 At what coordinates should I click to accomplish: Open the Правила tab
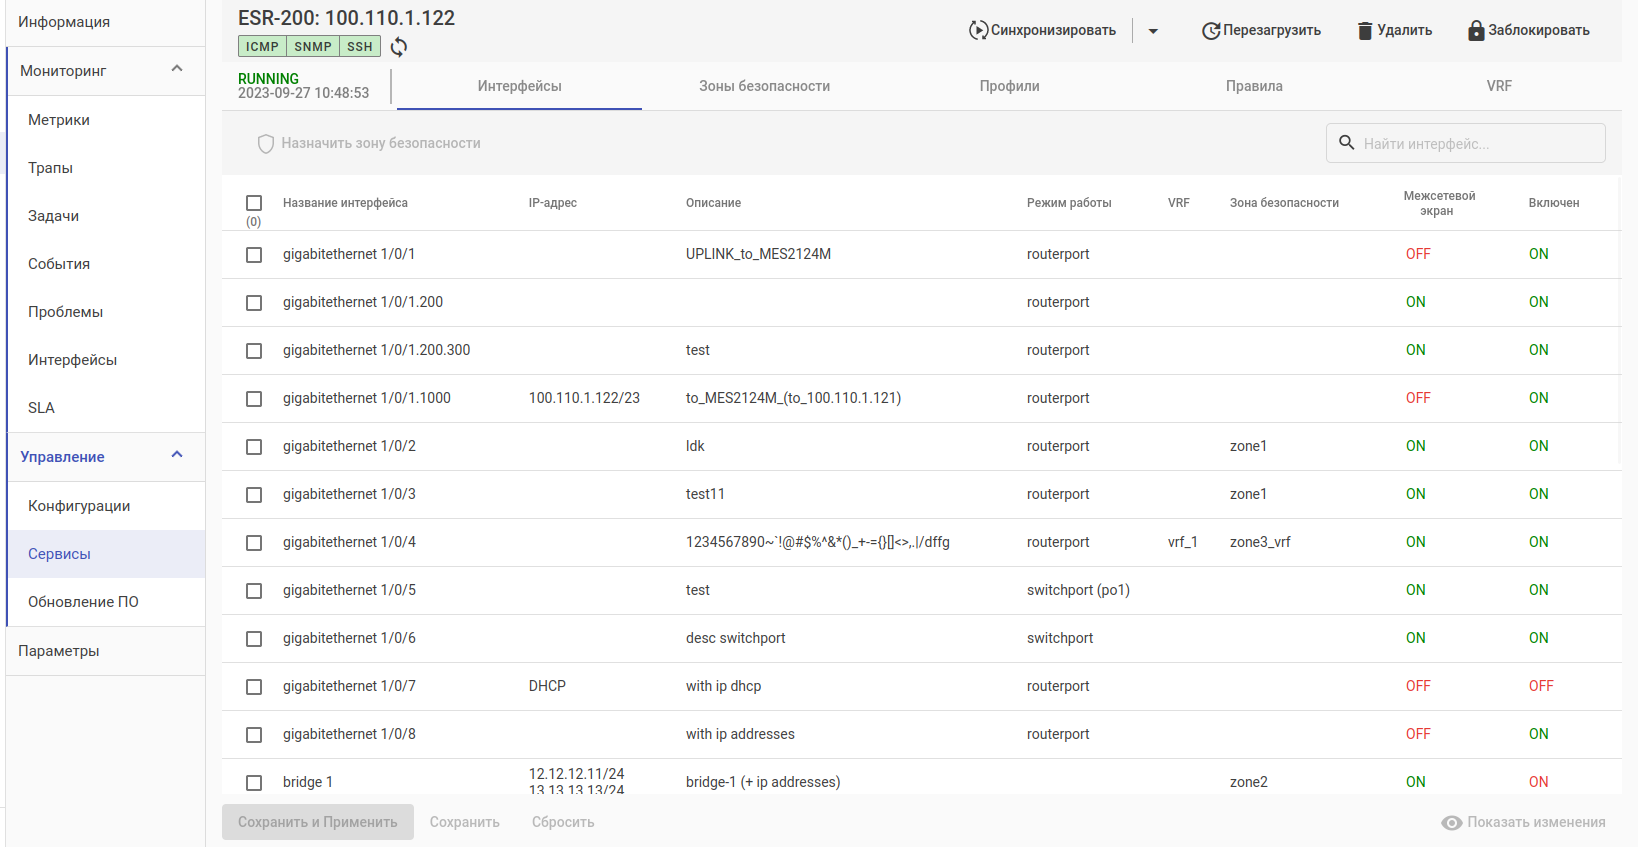(1254, 86)
